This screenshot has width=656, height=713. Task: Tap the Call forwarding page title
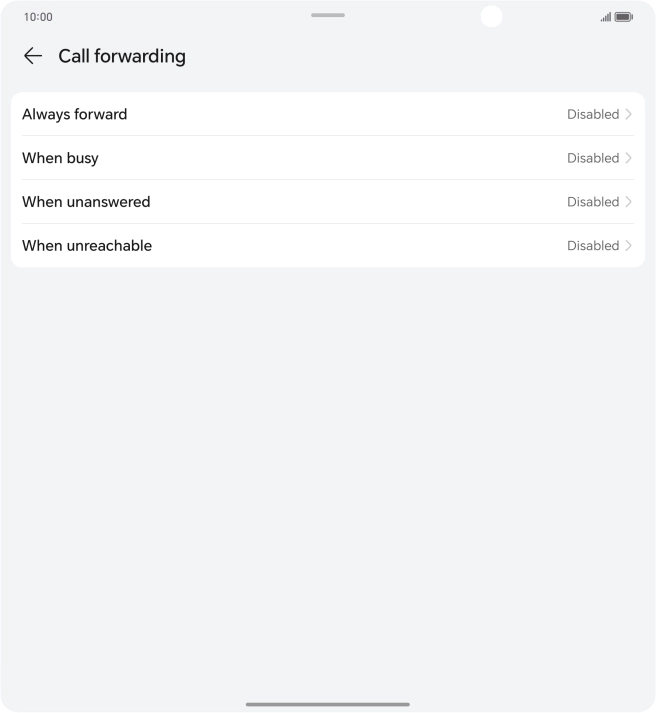122,56
